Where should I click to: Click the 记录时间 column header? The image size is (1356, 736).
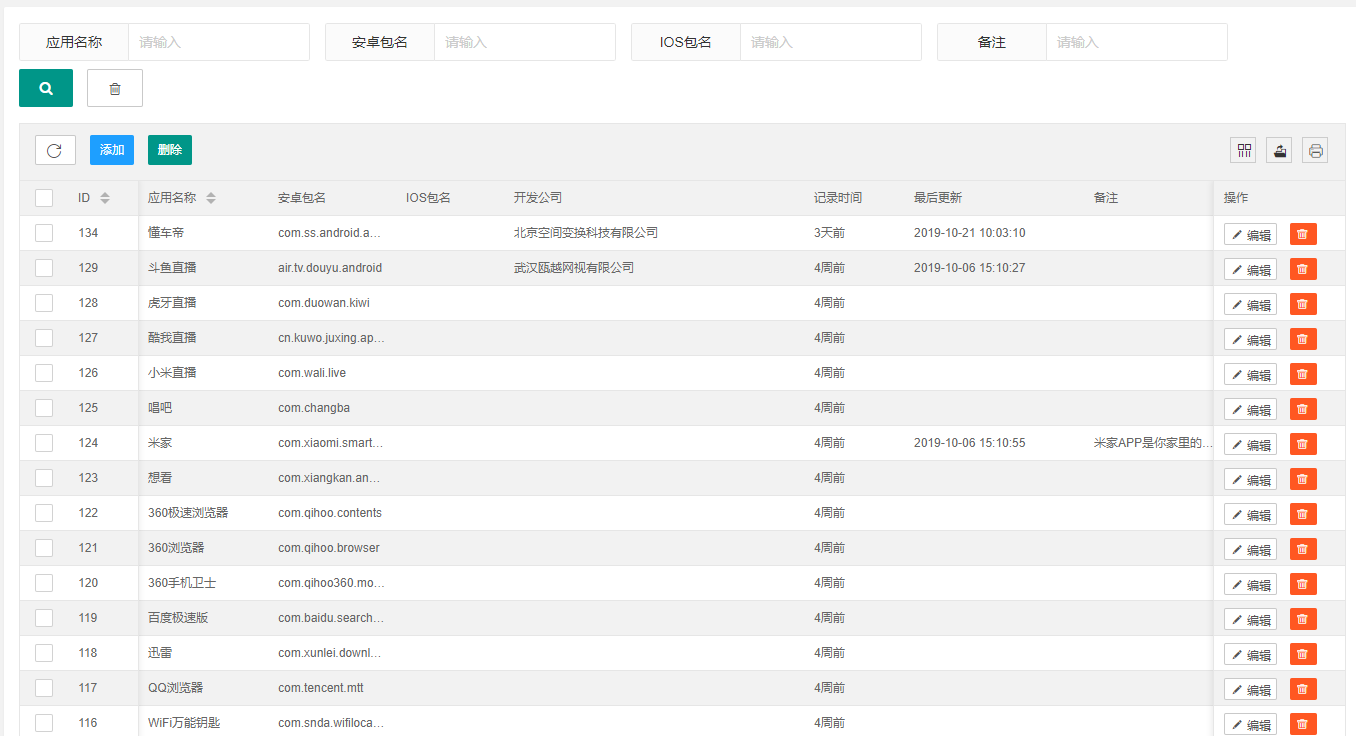pyautogui.click(x=838, y=198)
